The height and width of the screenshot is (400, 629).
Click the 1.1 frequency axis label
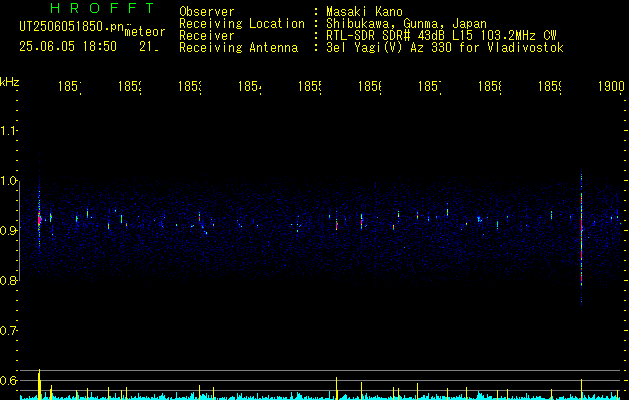click(x=8, y=131)
